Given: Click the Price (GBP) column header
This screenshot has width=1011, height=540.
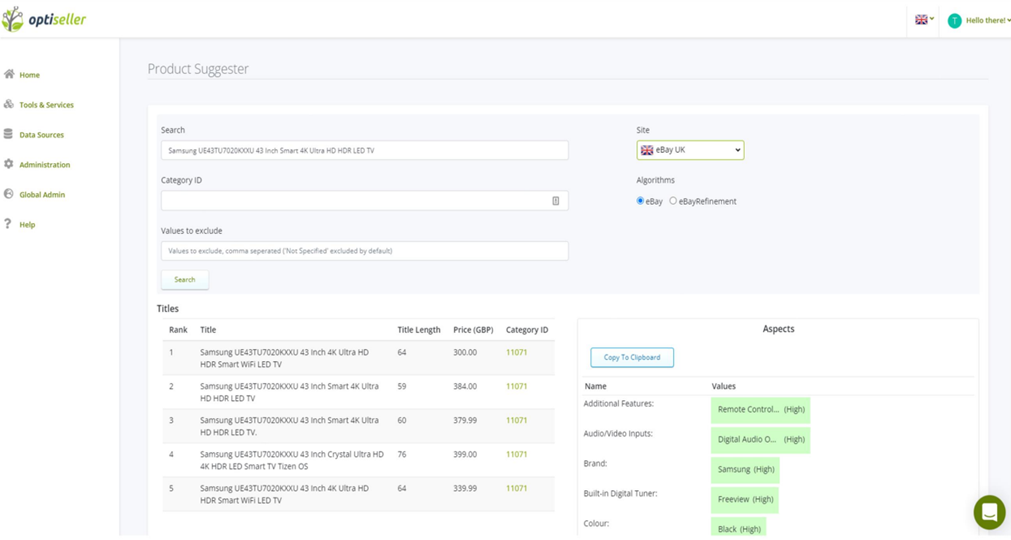Looking at the screenshot, I should click(473, 330).
